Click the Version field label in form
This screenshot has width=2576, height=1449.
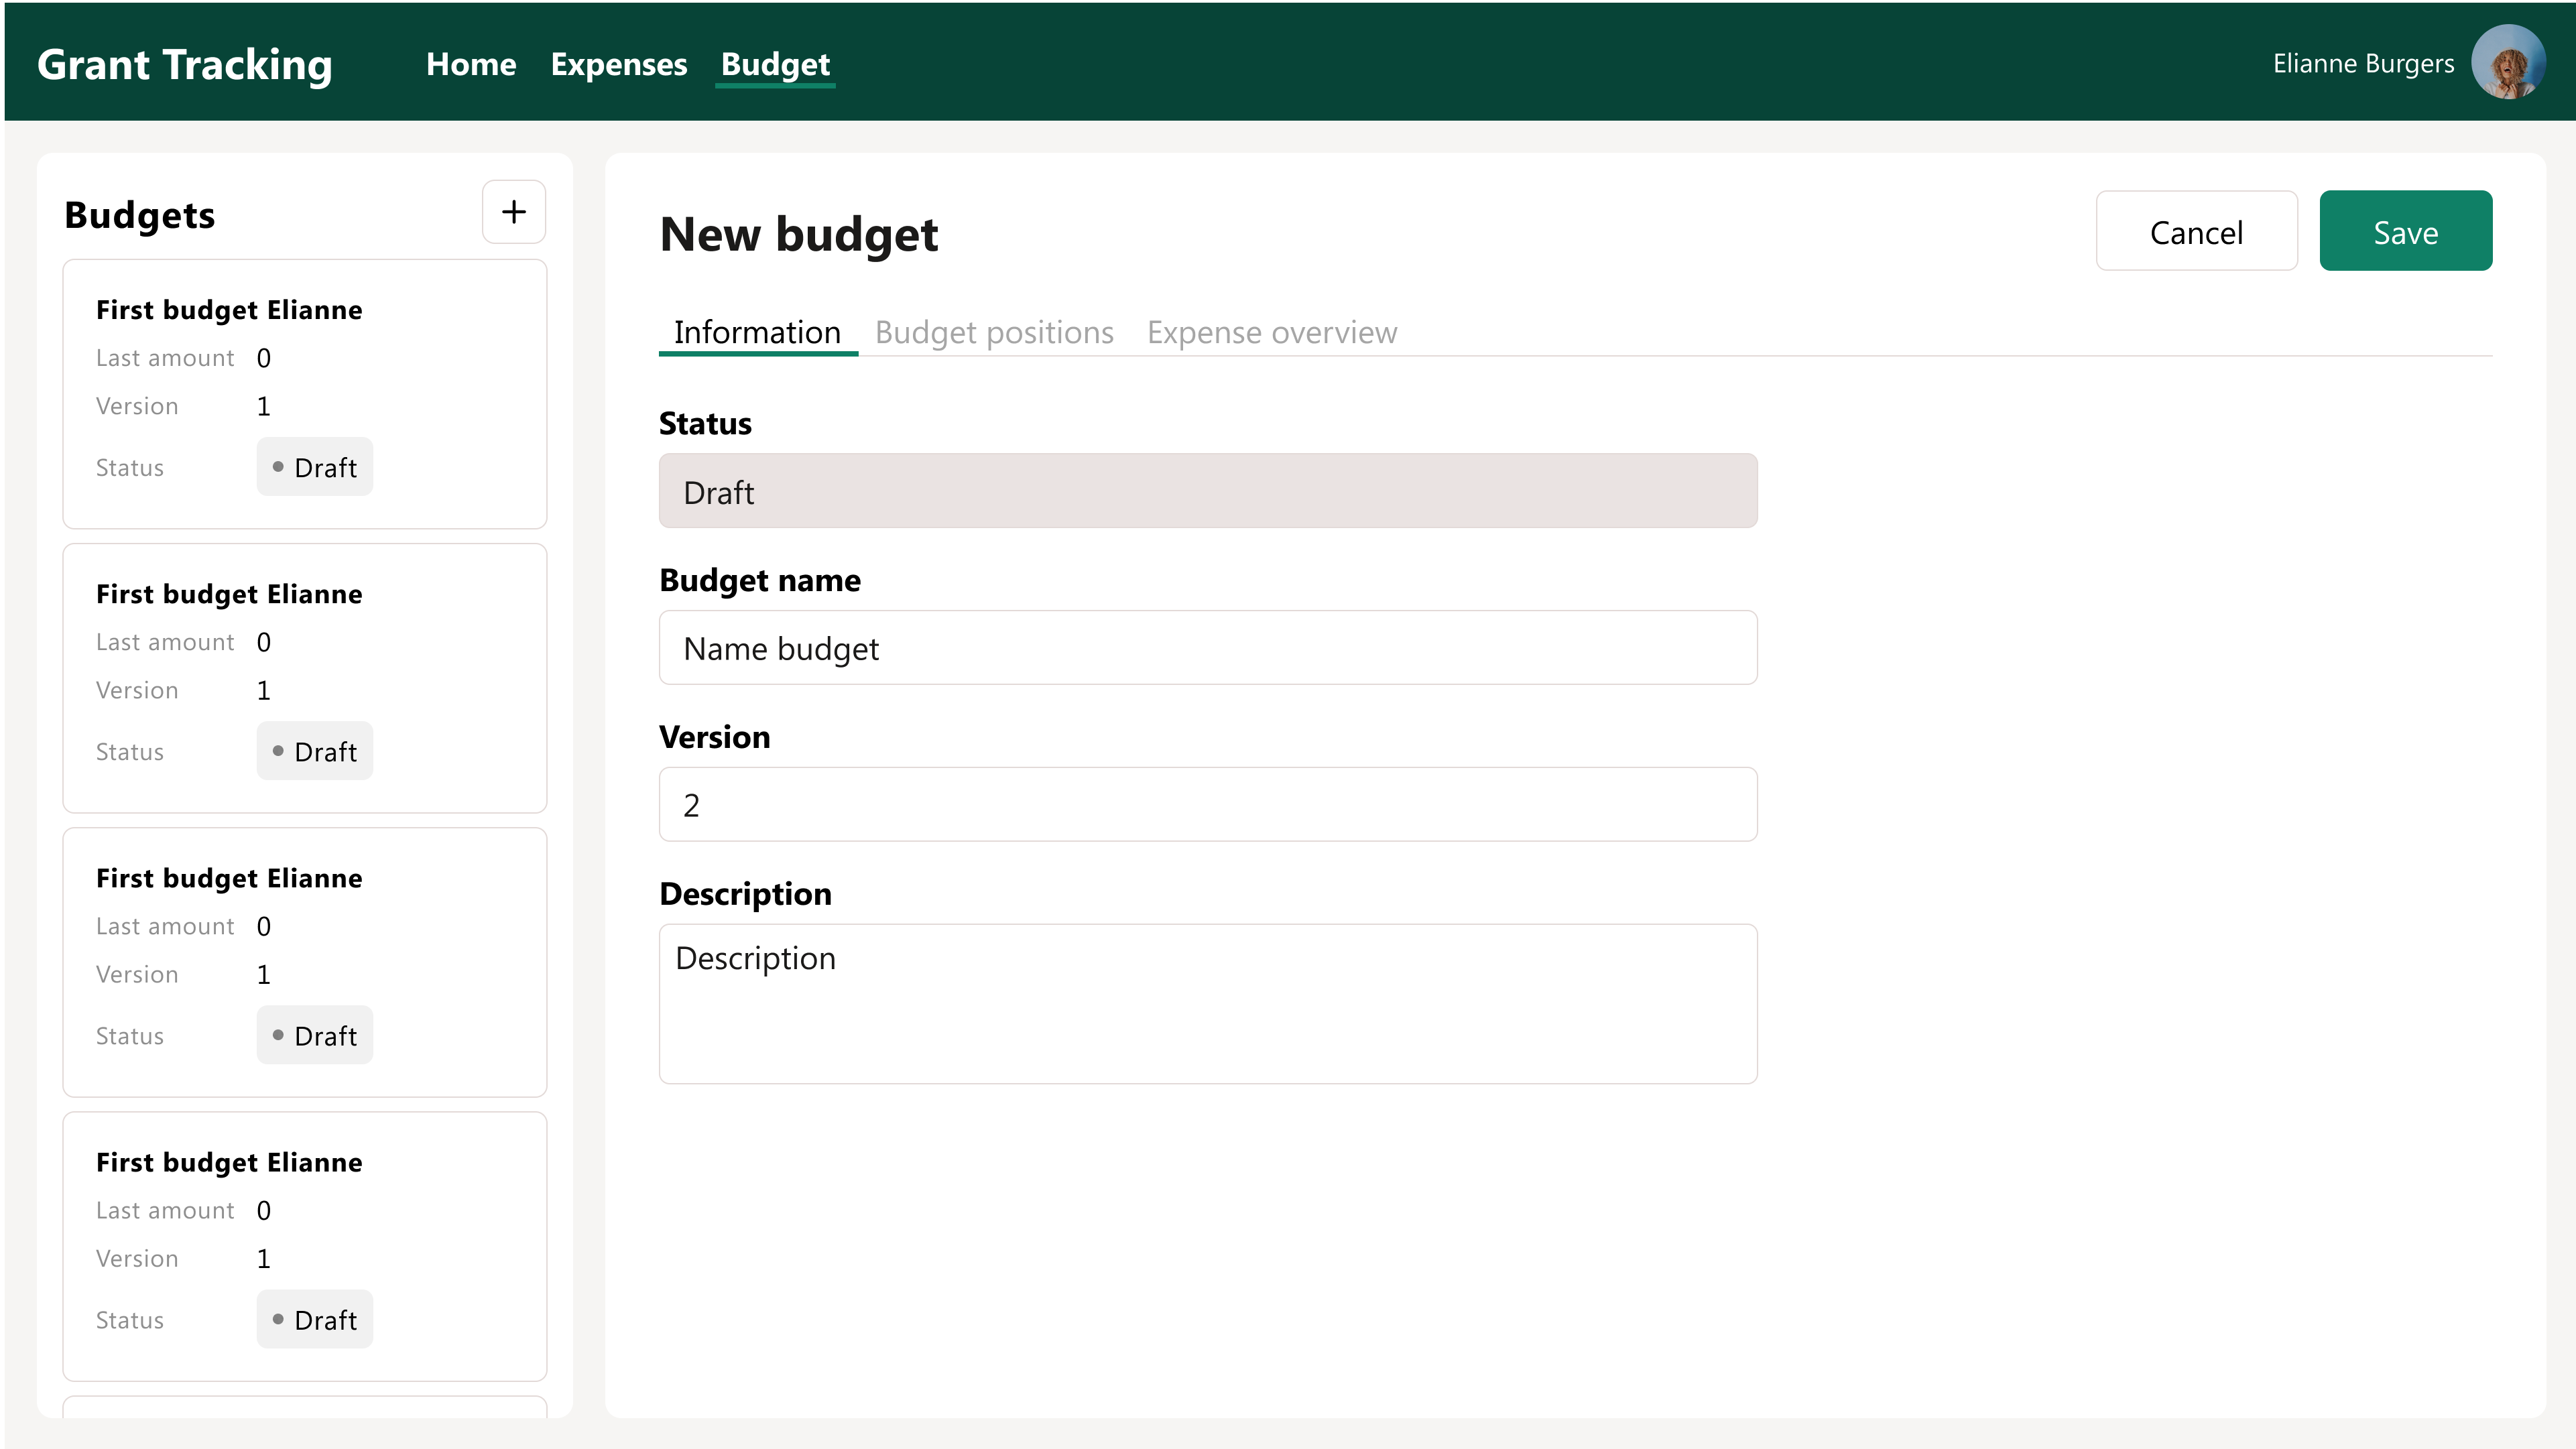[x=715, y=738]
